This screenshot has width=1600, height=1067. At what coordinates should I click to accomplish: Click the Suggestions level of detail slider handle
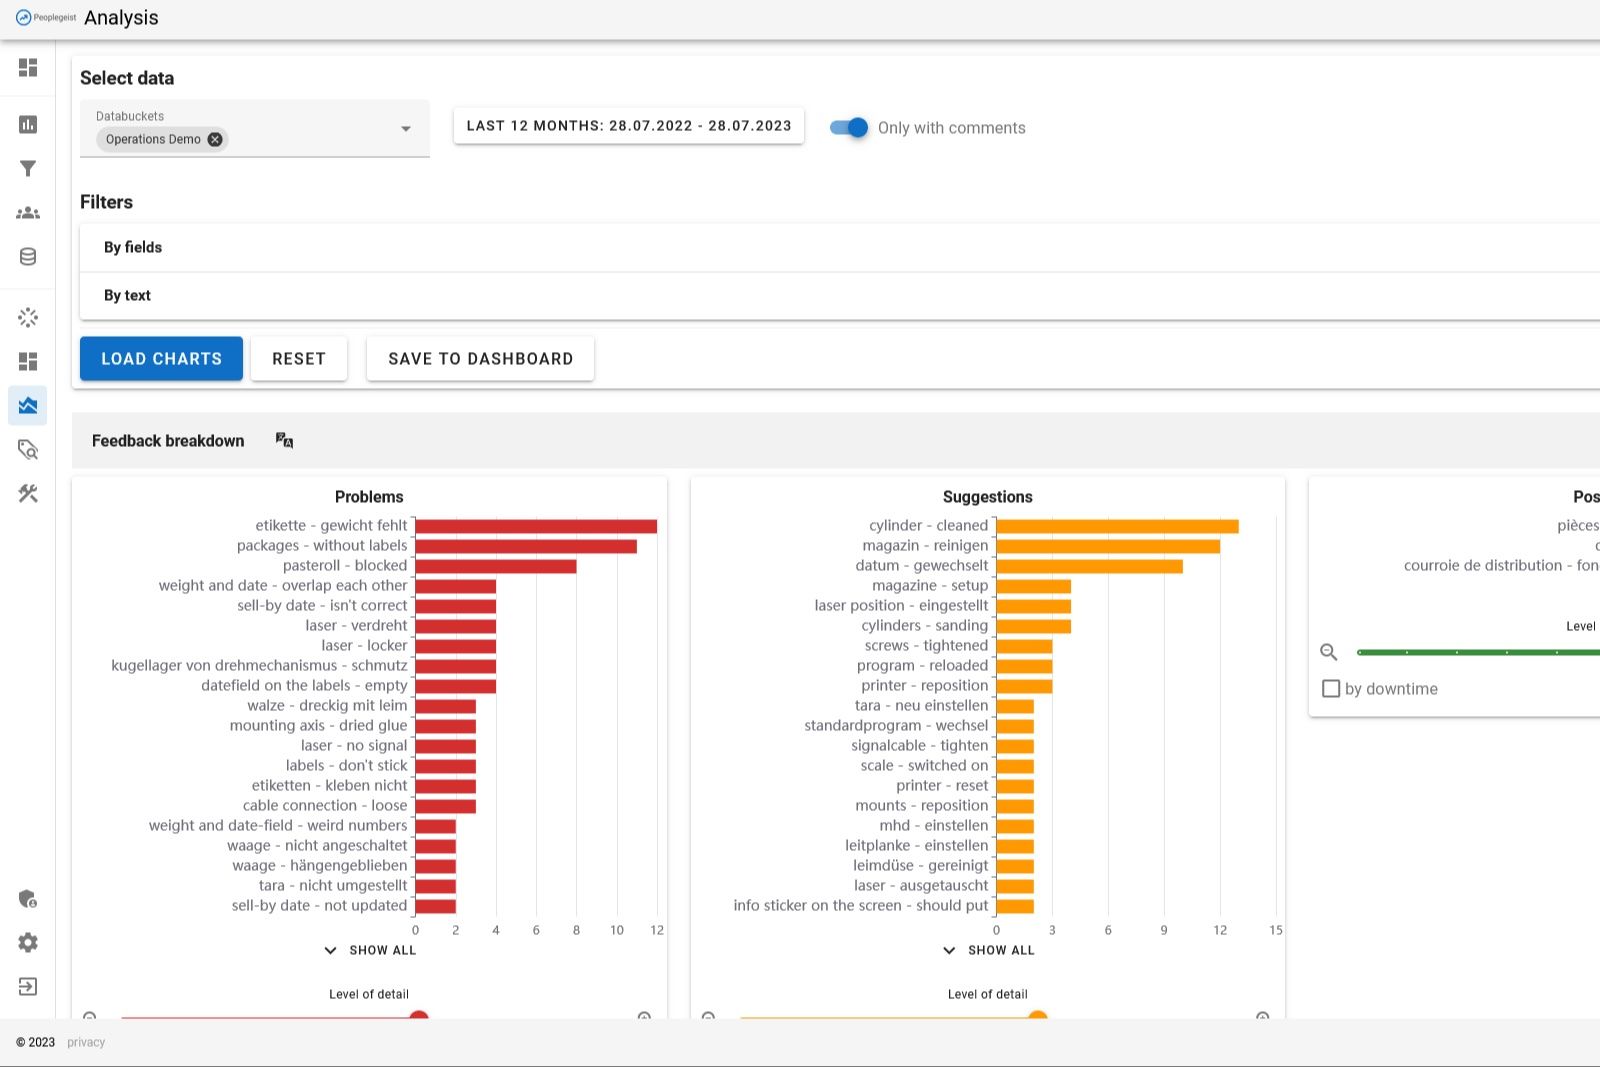1038,1017
